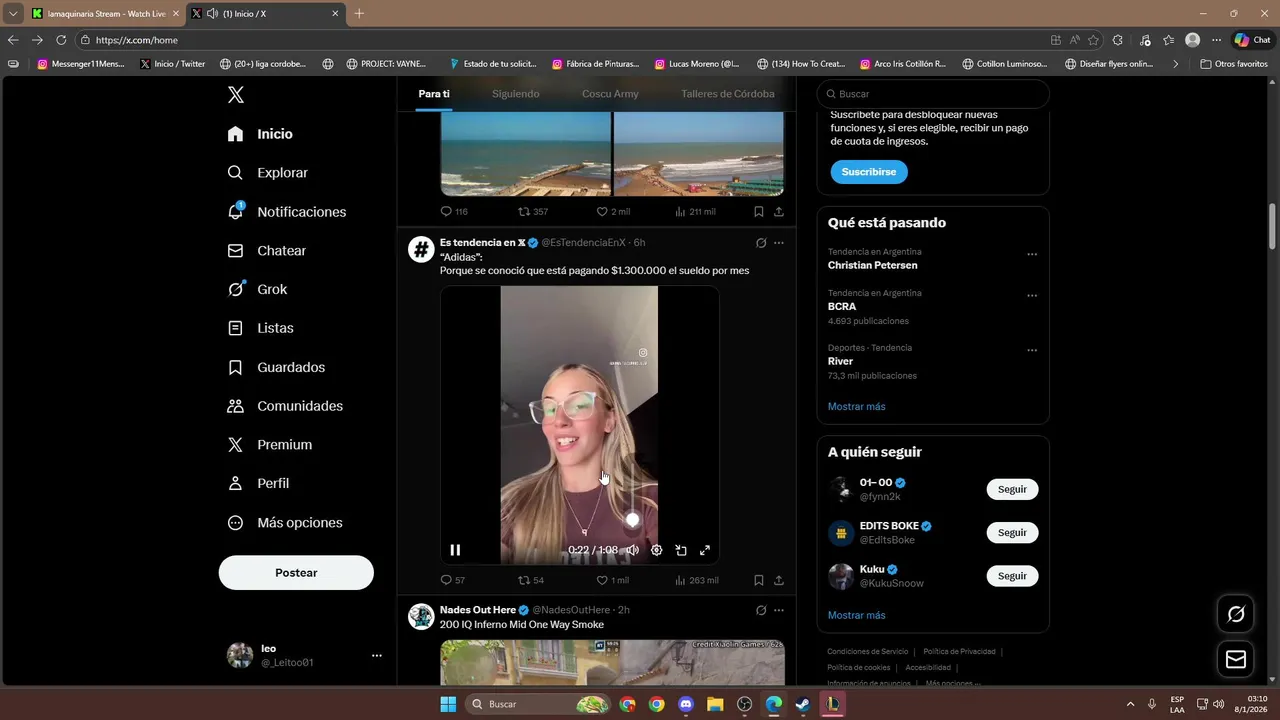Switch to lamaquinaria Stream browser tab
This screenshot has width=1280, height=720.
[105, 14]
